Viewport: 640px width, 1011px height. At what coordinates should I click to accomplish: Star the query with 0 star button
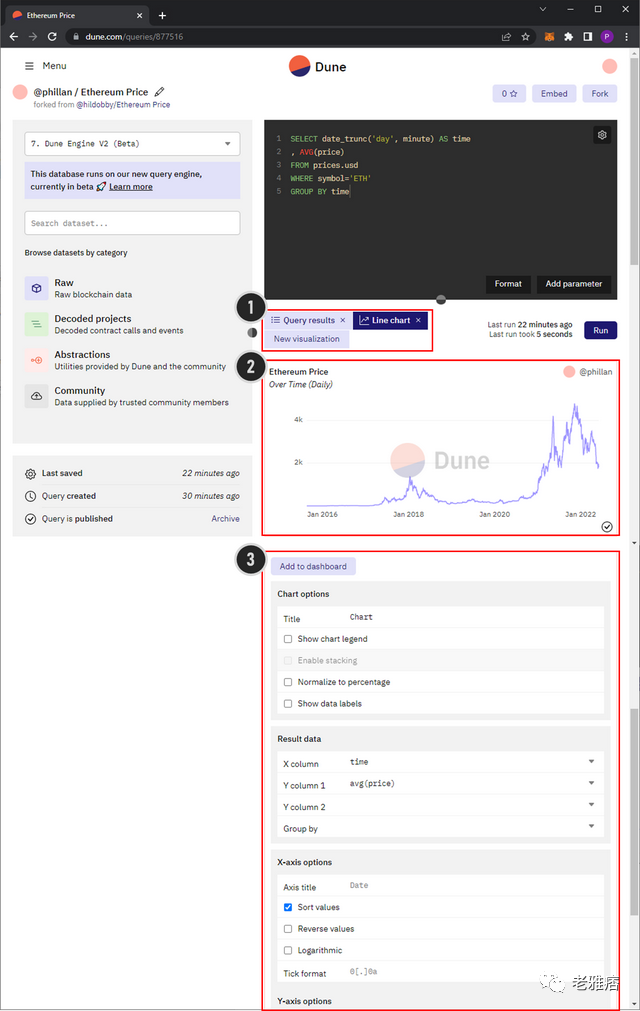tap(509, 93)
